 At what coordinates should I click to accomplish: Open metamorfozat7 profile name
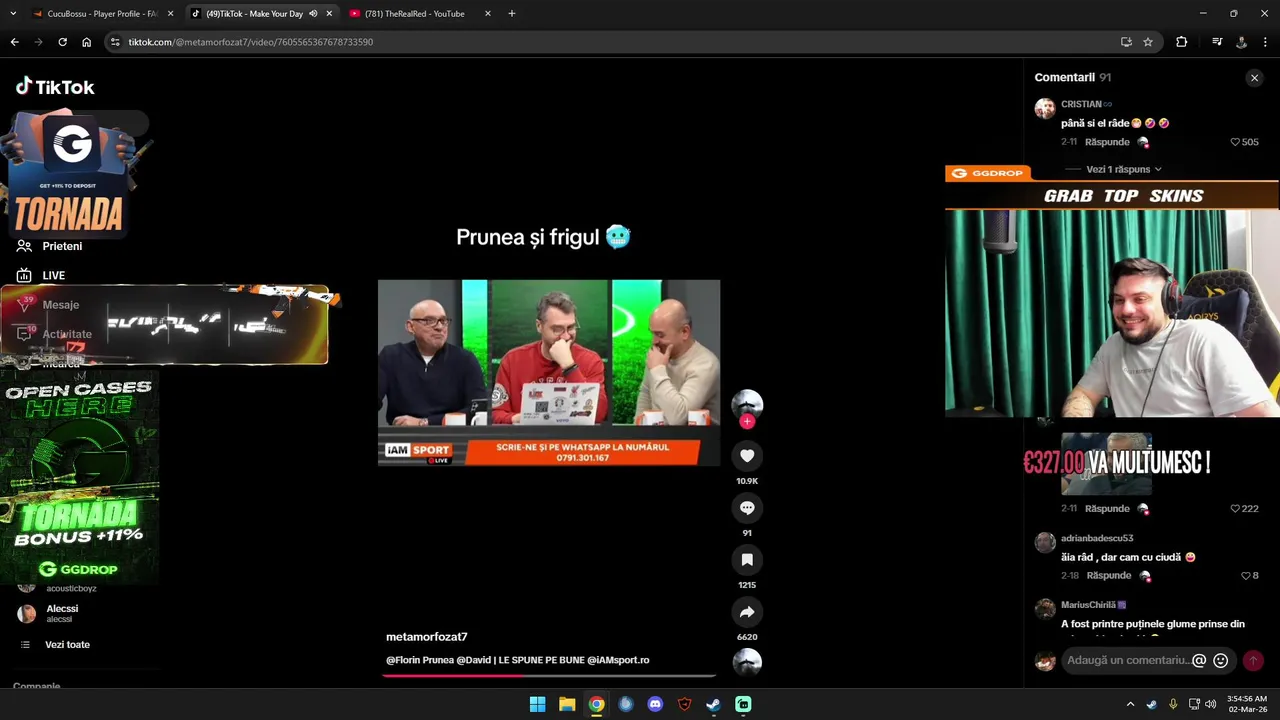[x=427, y=637]
